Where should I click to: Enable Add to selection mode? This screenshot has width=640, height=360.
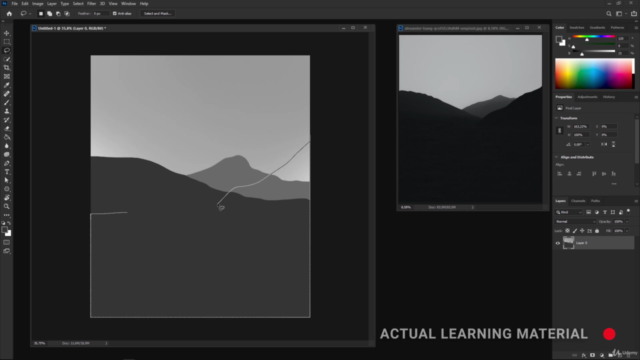coord(49,13)
